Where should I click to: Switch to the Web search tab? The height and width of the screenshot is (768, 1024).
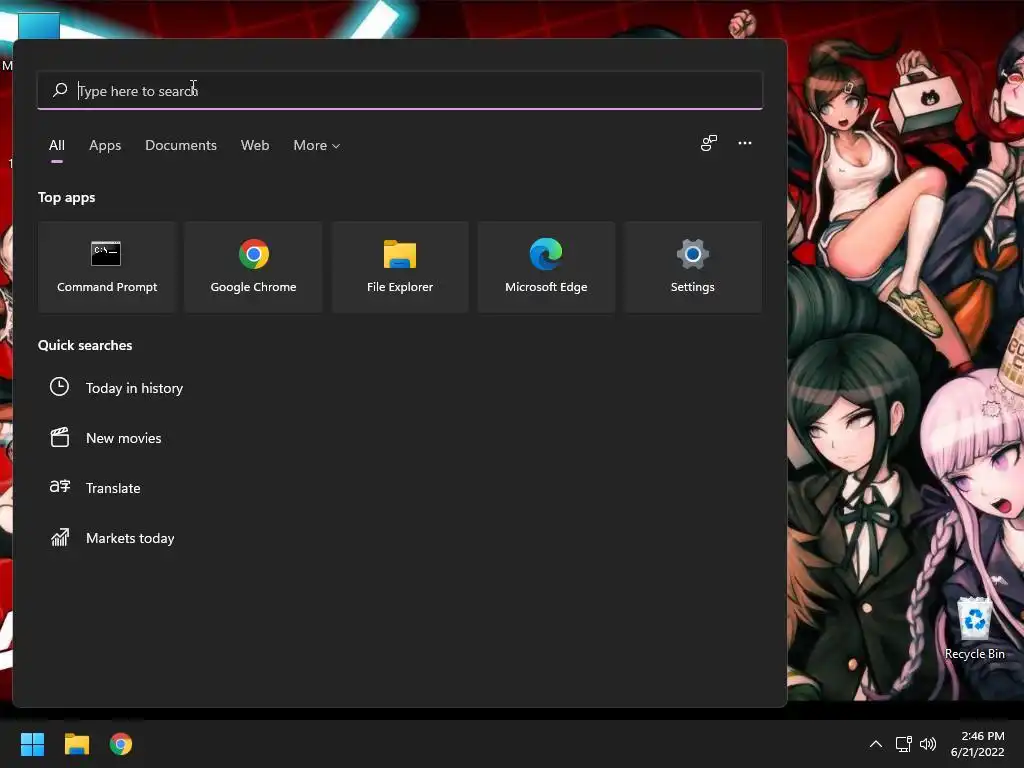click(x=255, y=146)
